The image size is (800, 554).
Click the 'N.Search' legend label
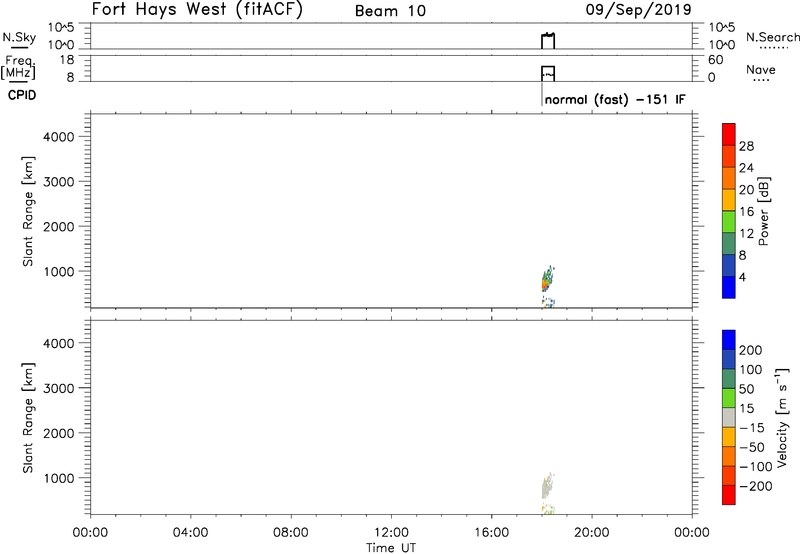pos(772,37)
